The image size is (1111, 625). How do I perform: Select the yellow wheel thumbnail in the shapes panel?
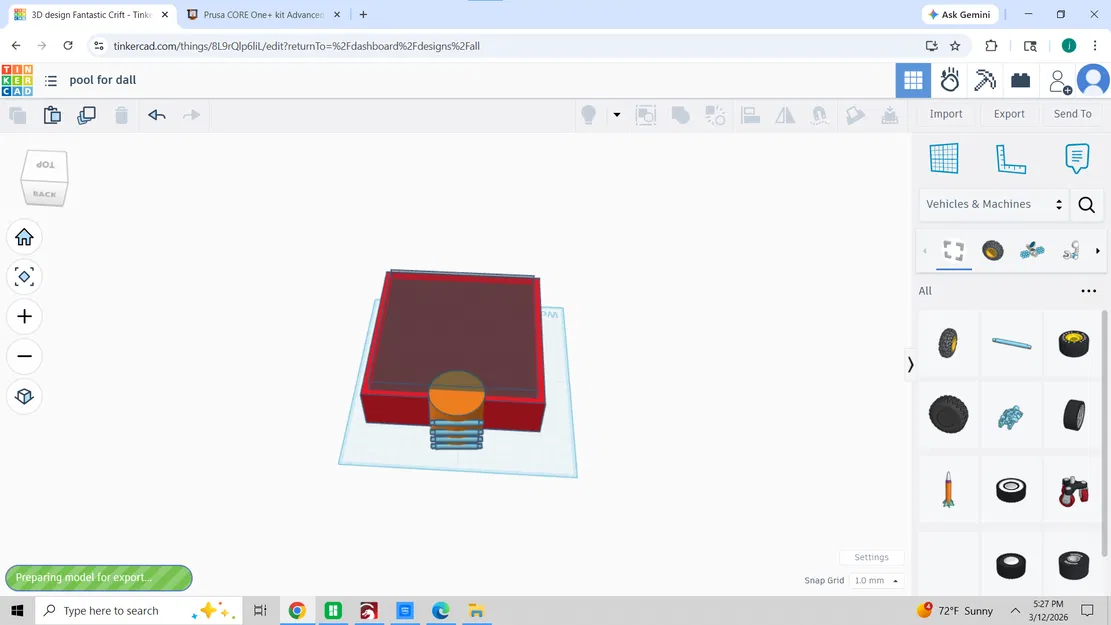[x=1074, y=343]
